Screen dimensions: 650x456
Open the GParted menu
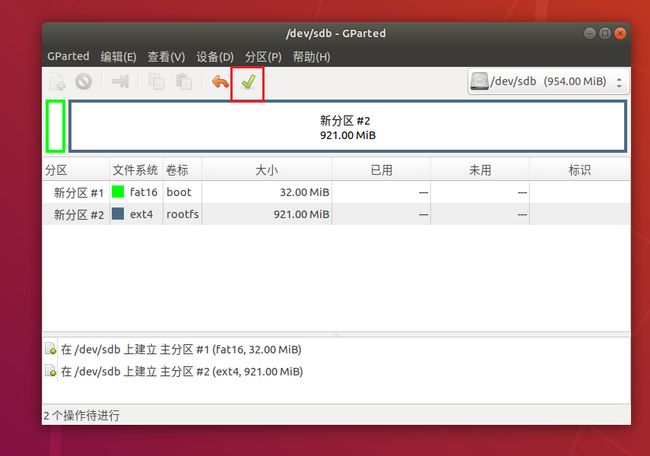click(x=68, y=56)
